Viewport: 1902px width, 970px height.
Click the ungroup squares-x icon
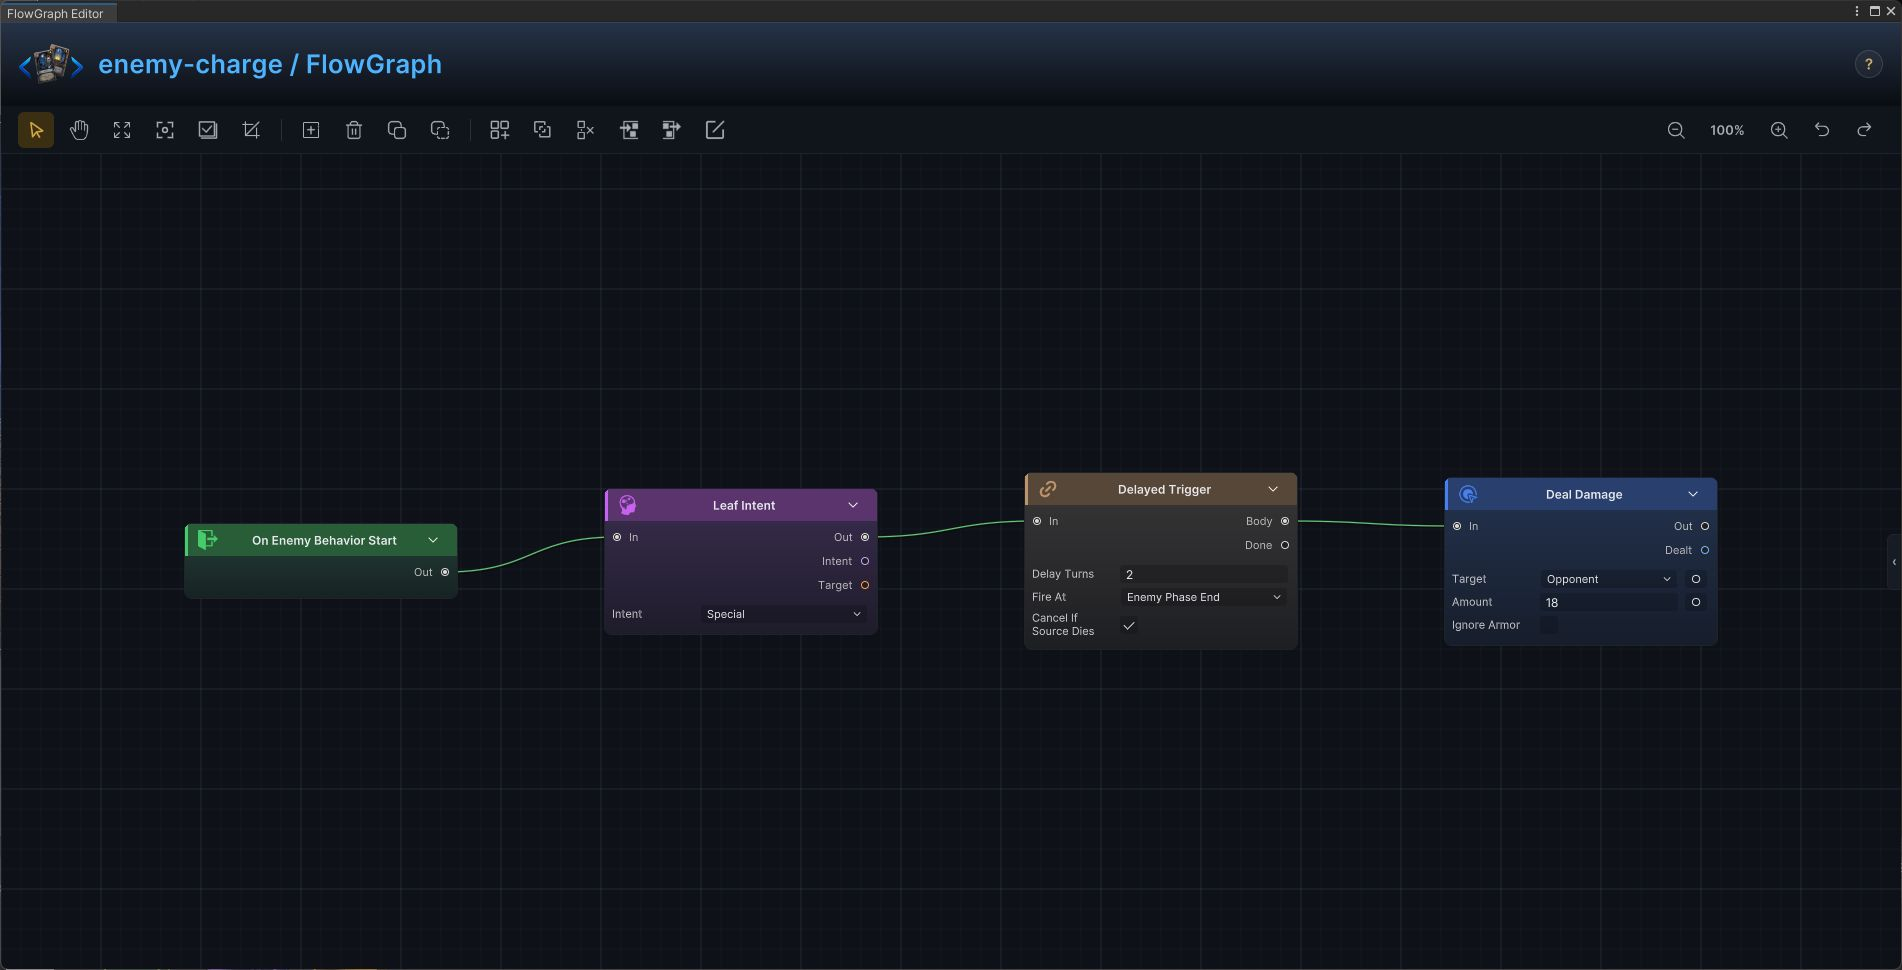coord(586,130)
